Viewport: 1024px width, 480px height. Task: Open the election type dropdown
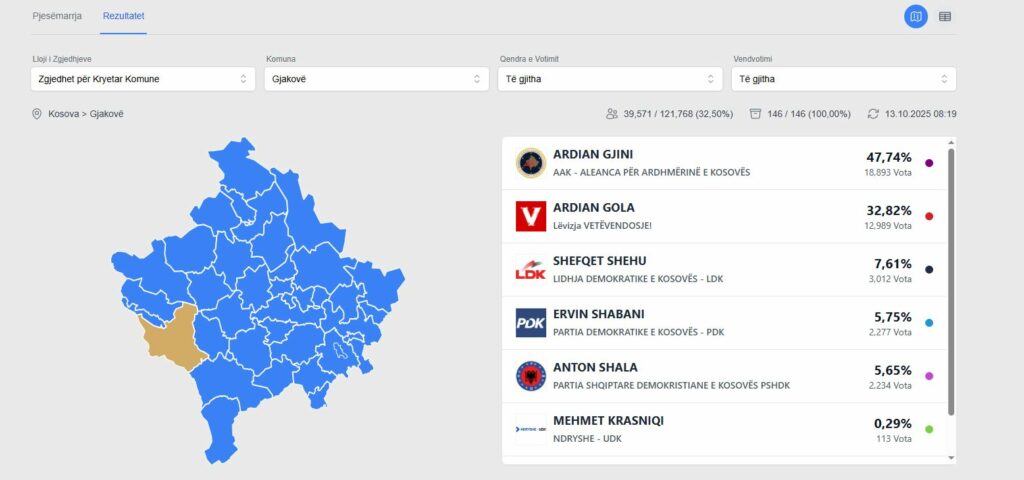143,79
